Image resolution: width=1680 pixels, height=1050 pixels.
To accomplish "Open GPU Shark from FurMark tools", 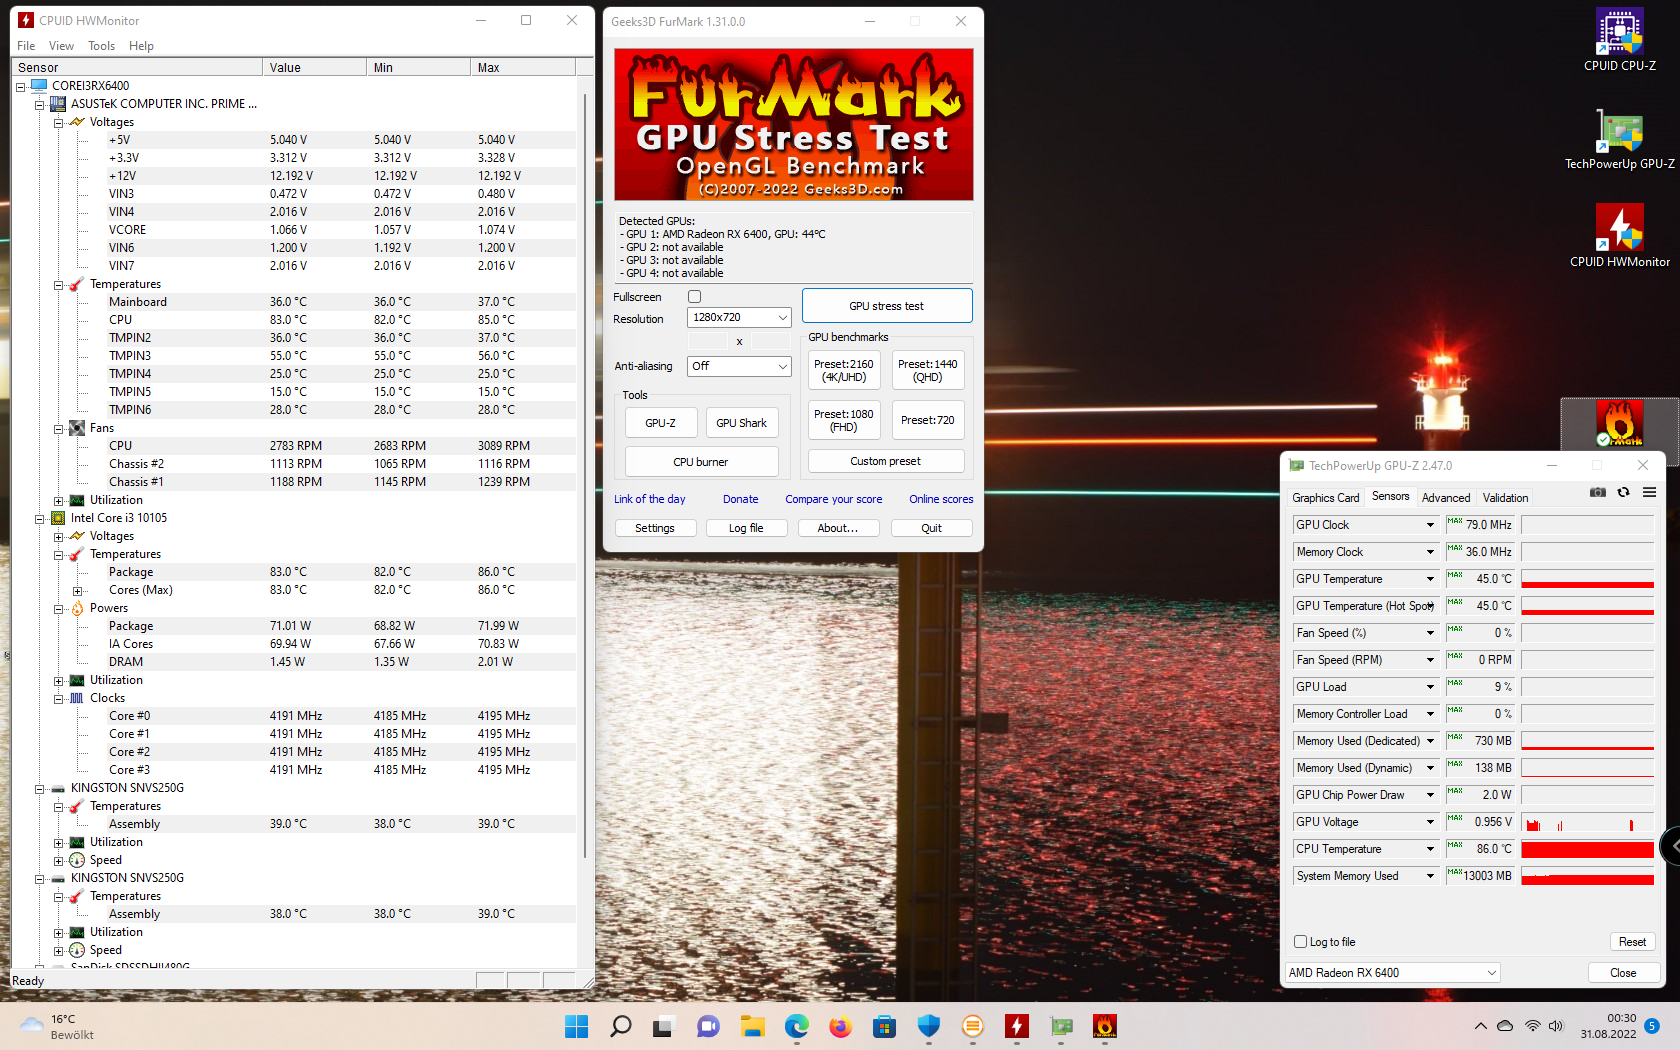I will click(742, 423).
